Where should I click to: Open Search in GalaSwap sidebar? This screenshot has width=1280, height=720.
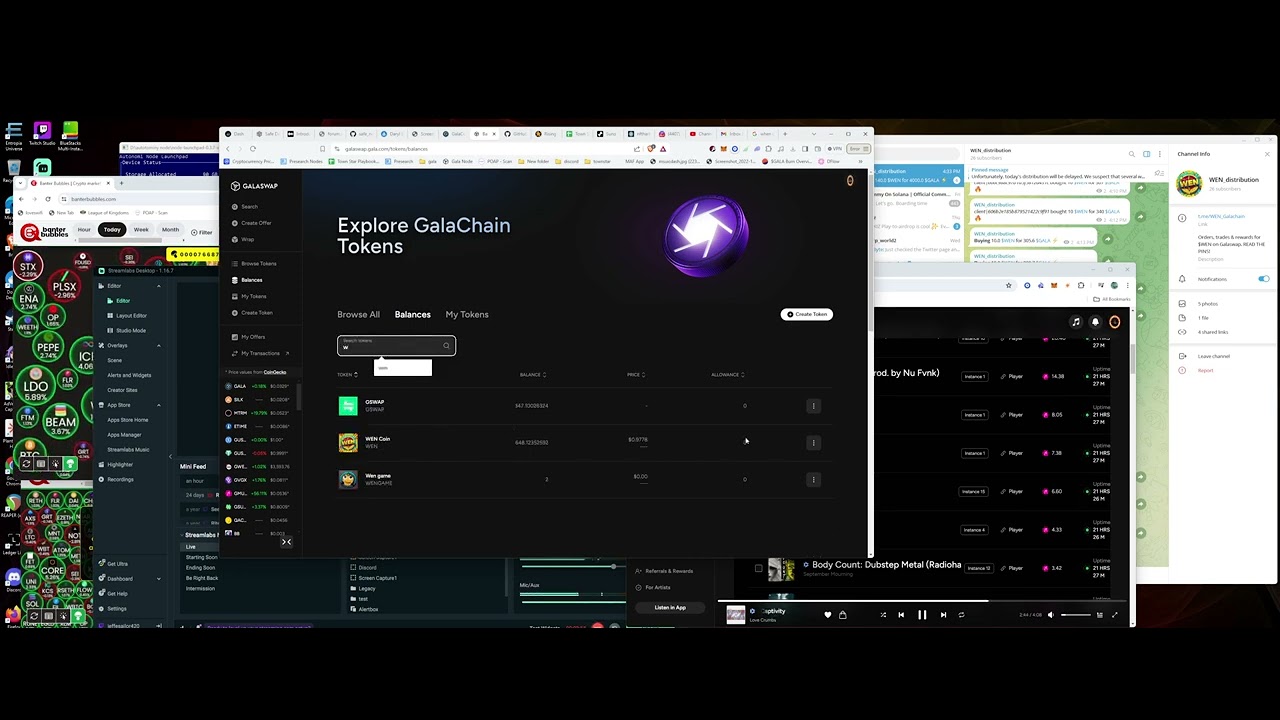pyautogui.click(x=245, y=207)
